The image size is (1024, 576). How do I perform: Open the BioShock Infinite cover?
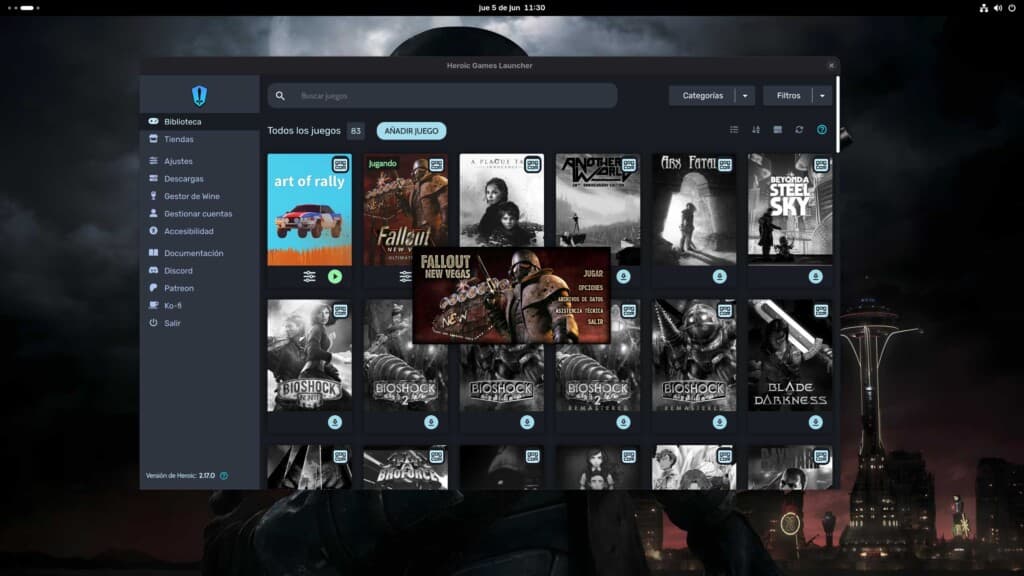[310, 355]
